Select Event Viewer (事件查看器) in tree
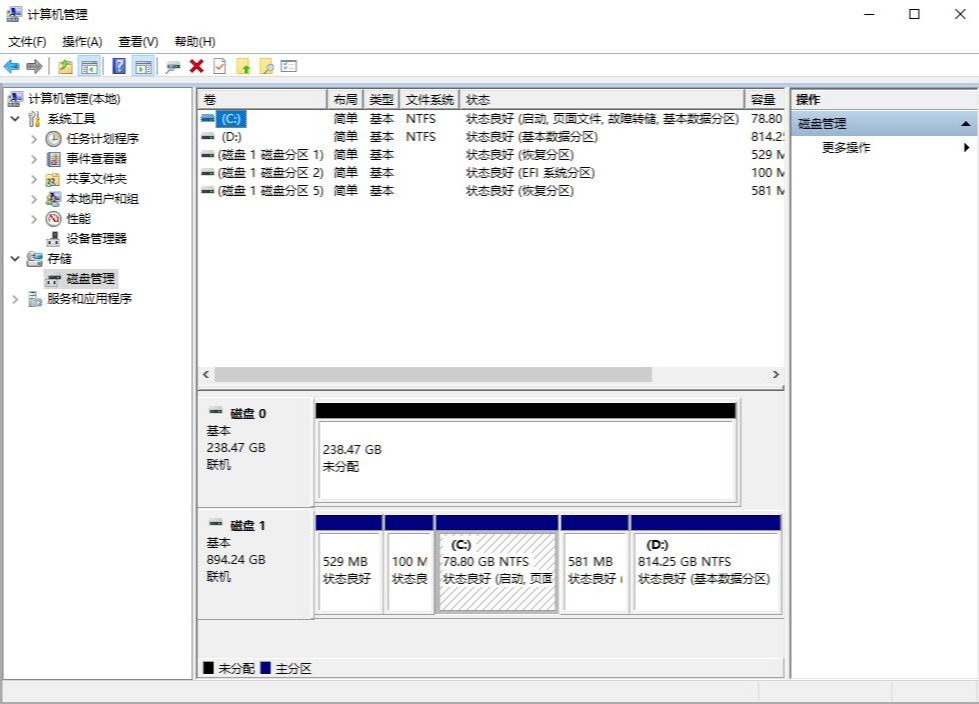Viewport: 979px width, 704px height. pos(96,159)
